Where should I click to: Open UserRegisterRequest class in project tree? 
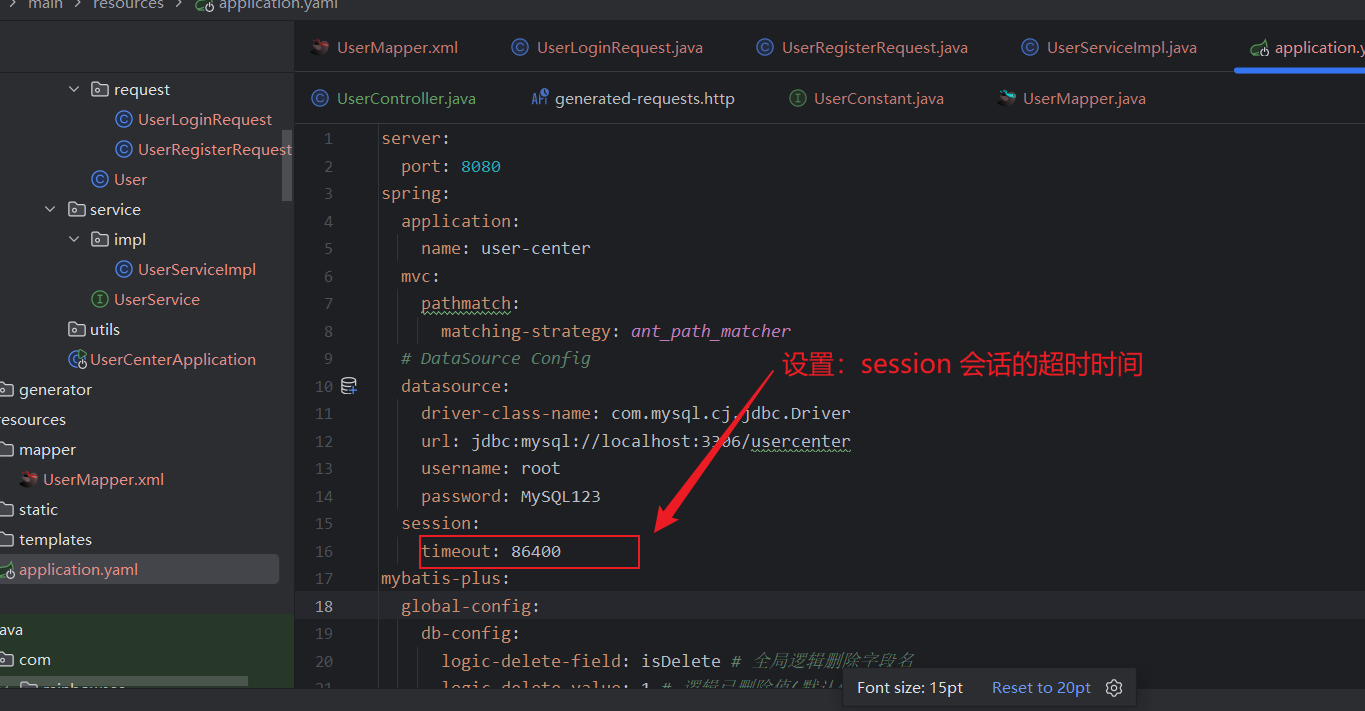(x=215, y=149)
